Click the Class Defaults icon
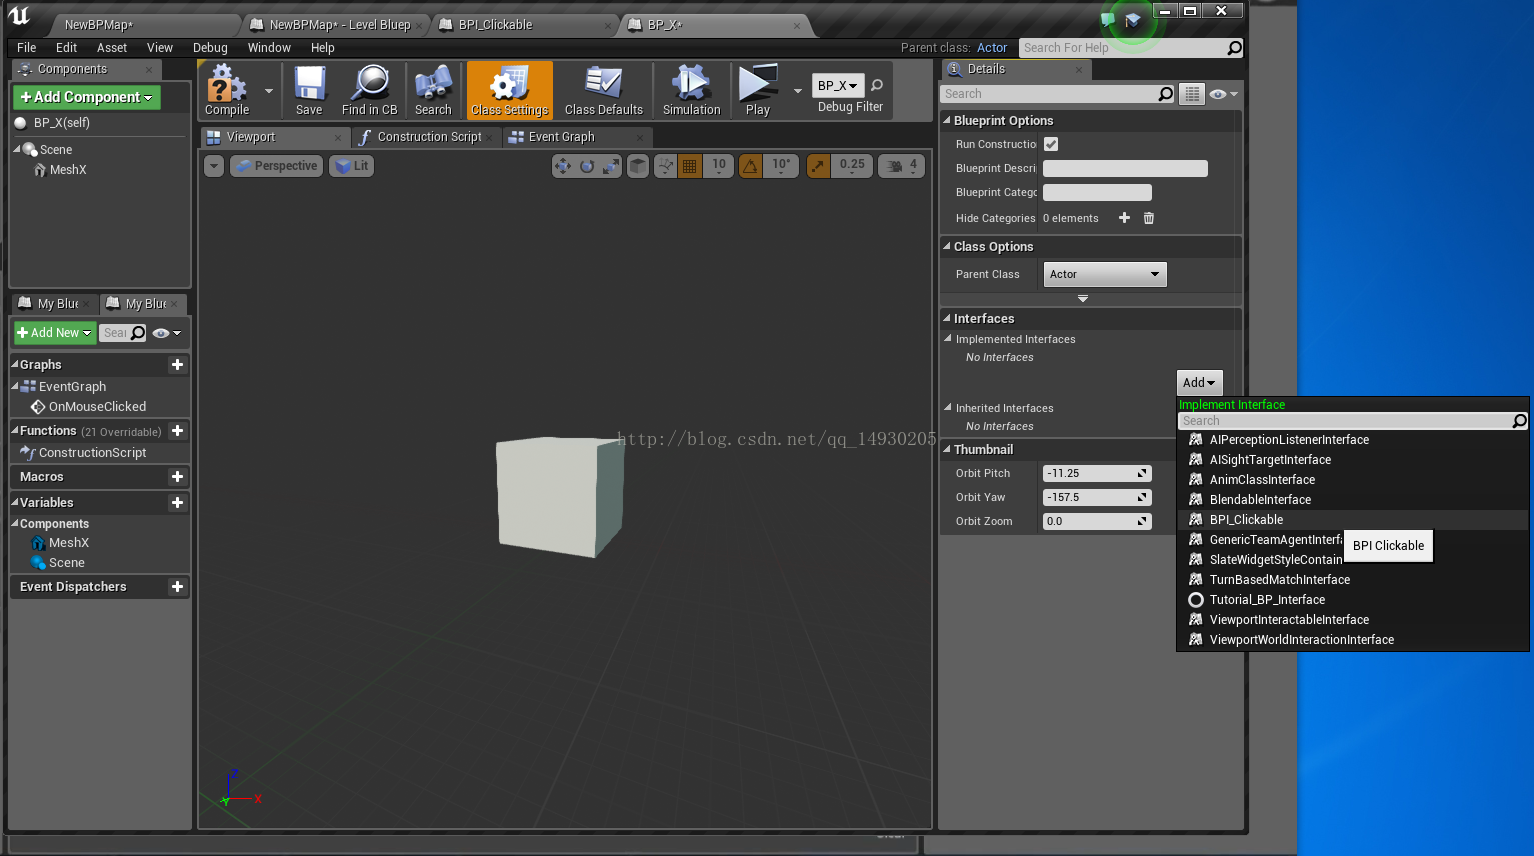 tap(603, 90)
